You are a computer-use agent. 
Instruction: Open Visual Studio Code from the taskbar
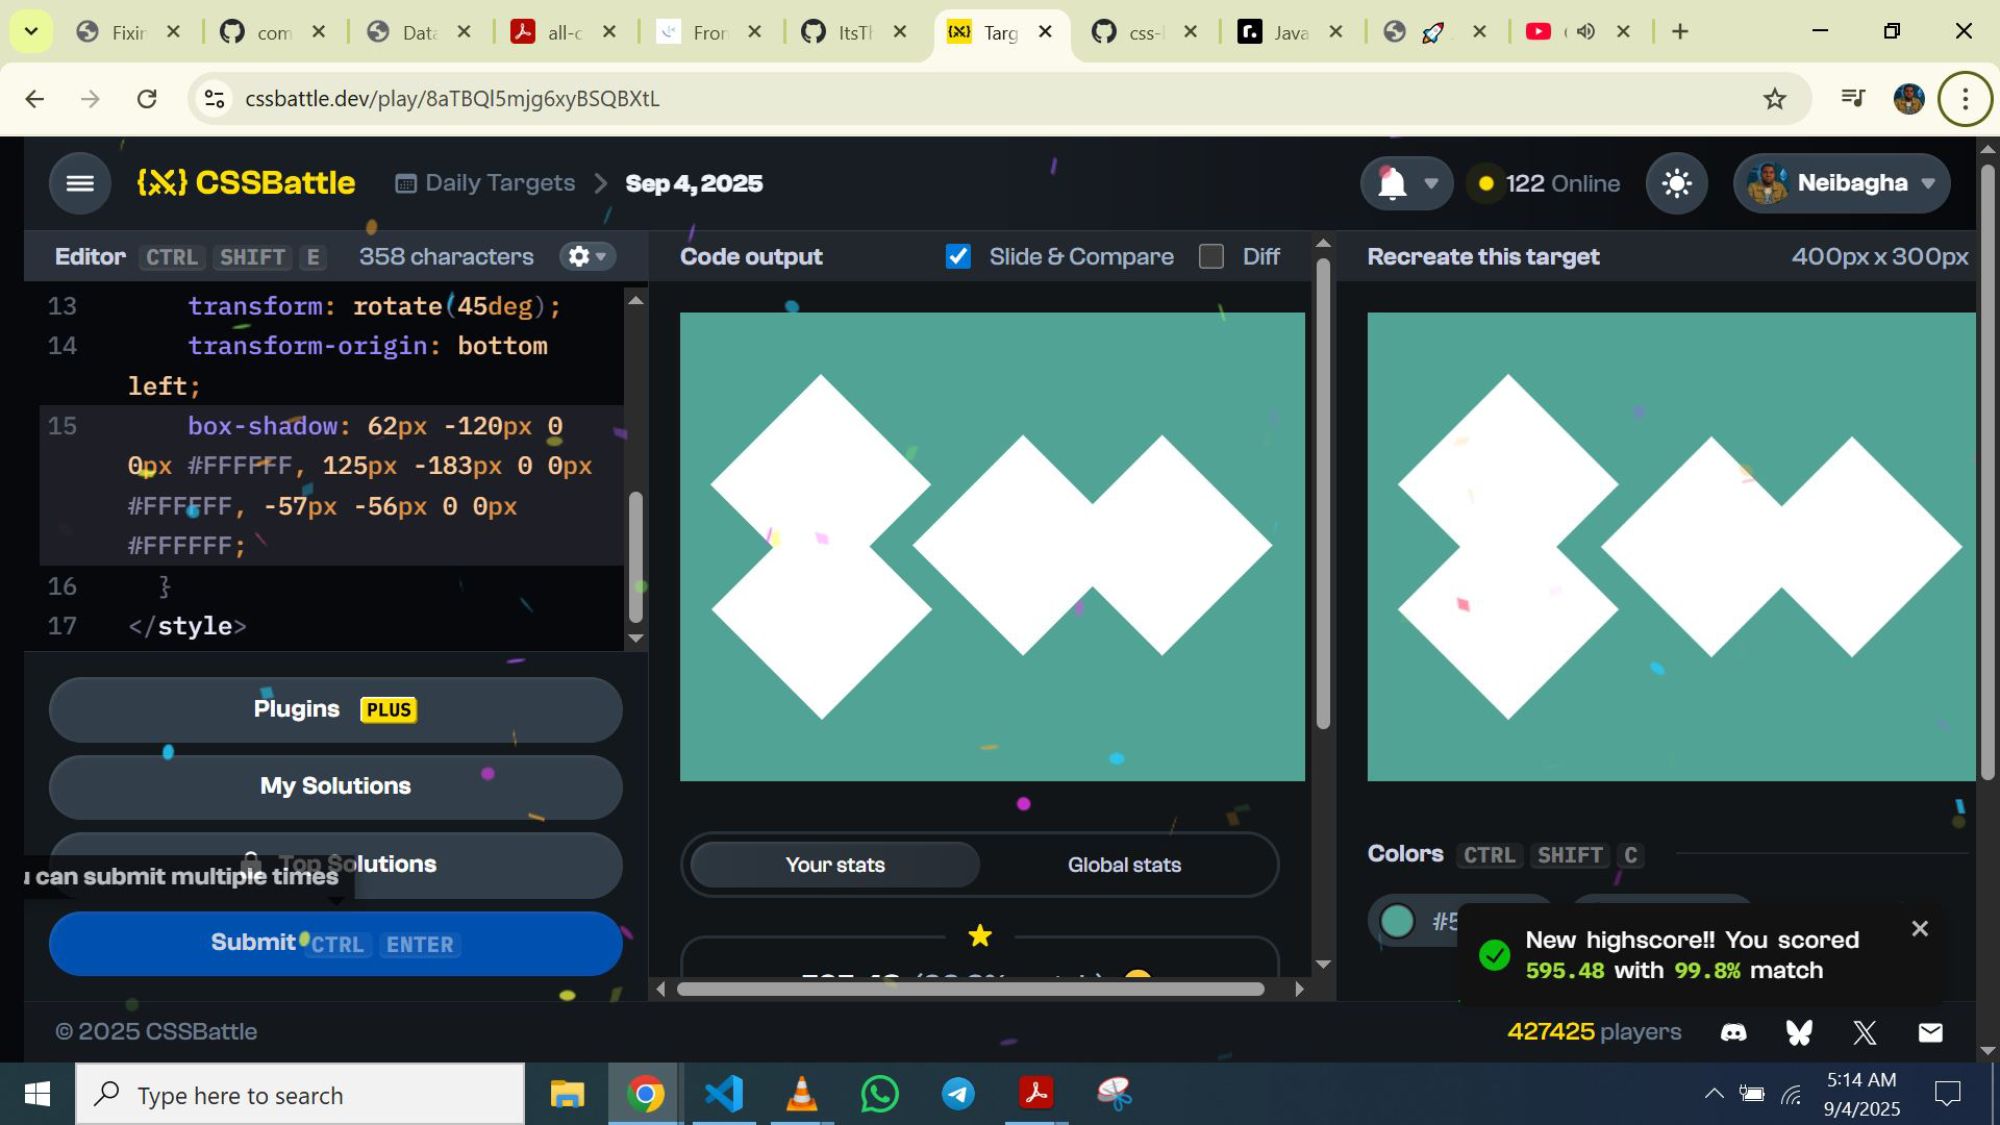(723, 1094)
